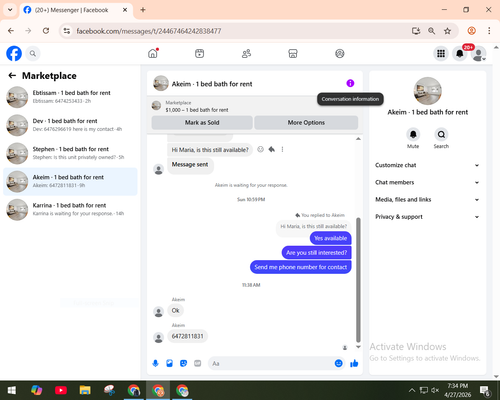
Task: Jump to latest message down arrow
Action: pyautogui.click(x=358, y=347)
